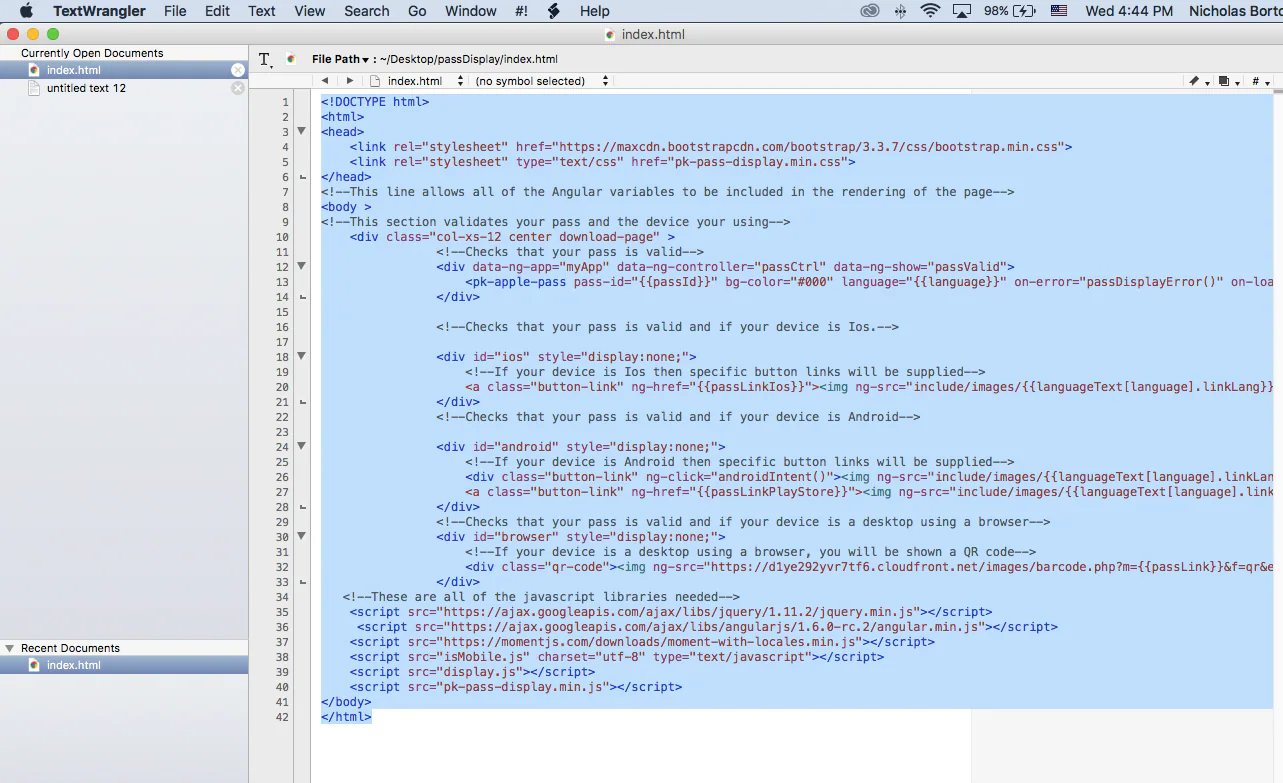Collapse the head tag fold on line 3
The height and width of the screenshot is (783, 1283).
tap(302, 131)
